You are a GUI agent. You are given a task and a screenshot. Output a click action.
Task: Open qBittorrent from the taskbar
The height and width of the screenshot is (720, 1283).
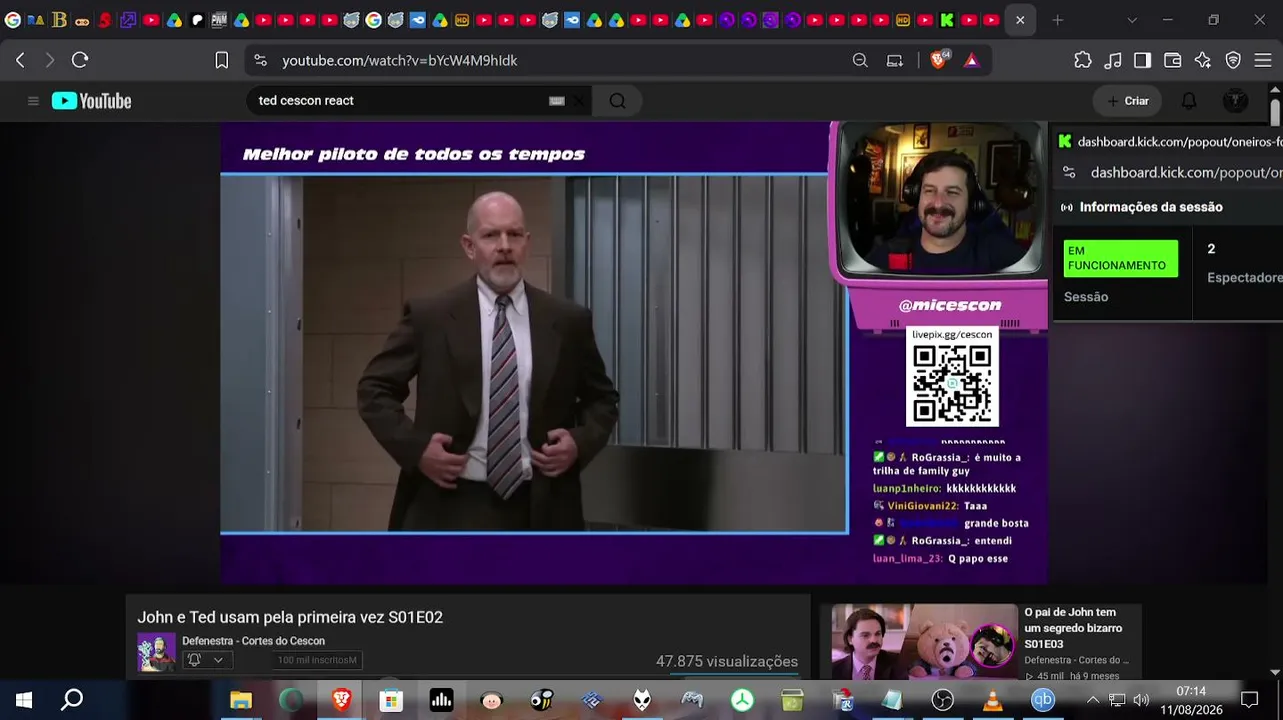pos(1043,700)
